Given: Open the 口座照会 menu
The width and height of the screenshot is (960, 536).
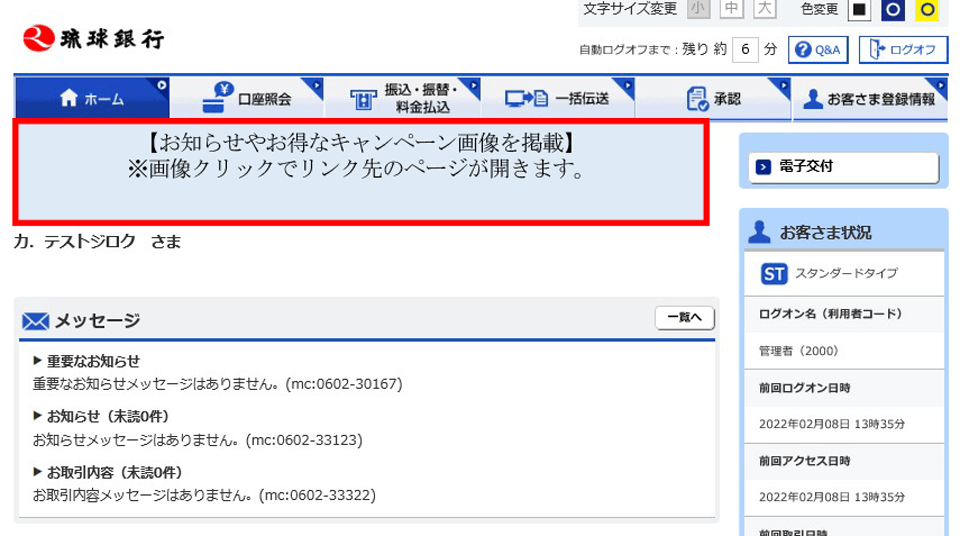Looking at the screenshot, I should pyautogui.click(x=247, y=99).
